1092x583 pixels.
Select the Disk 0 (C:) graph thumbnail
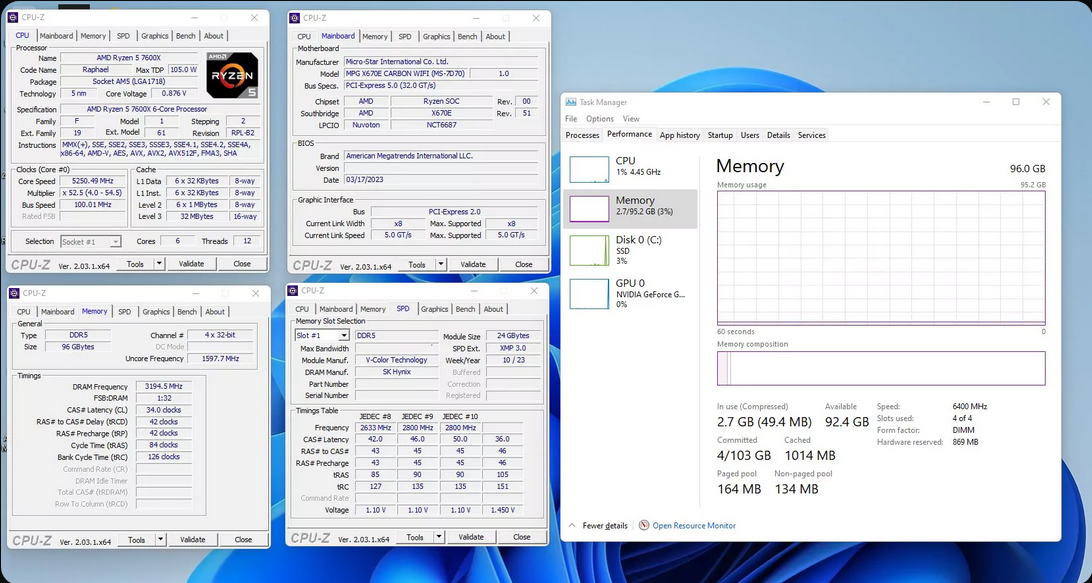tap(589, 250)
